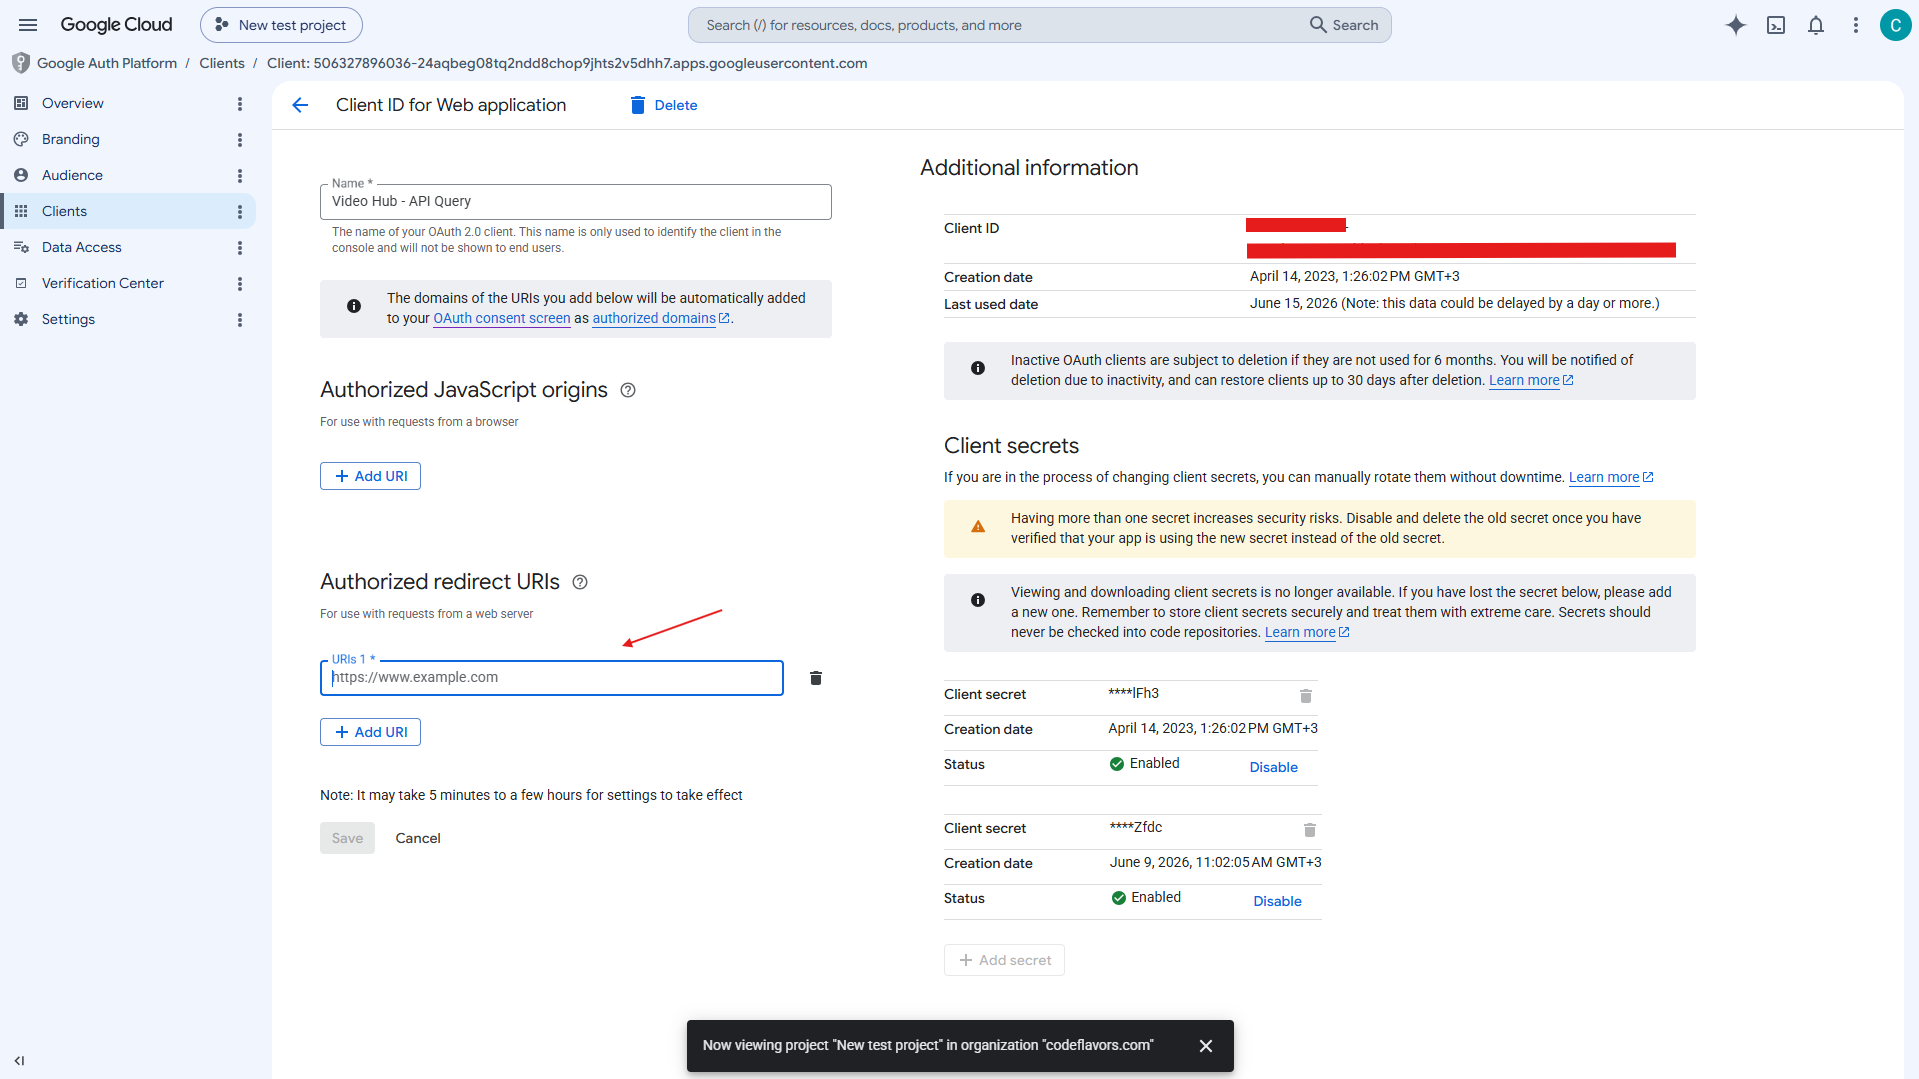Open the top bar more-options kebab menu
The width and height of the screenshot is (1919, 1079).
[1856, 25]
